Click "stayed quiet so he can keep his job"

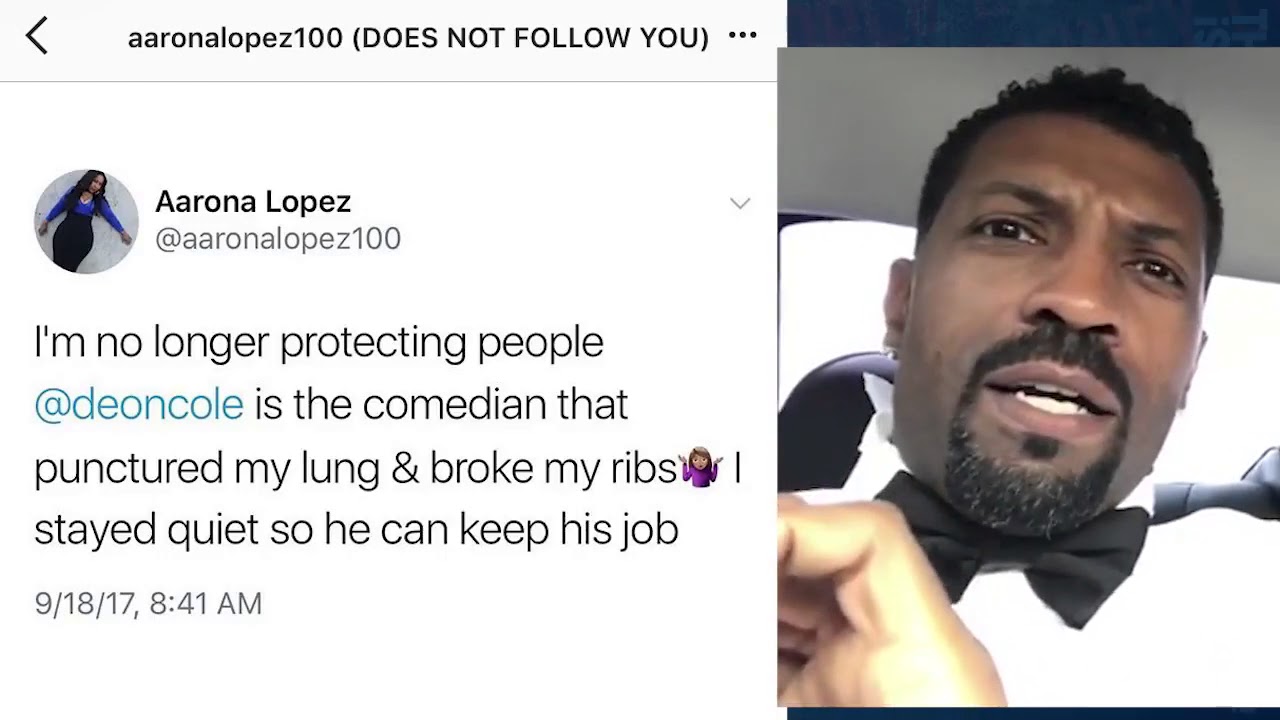(x=357, y=530)
